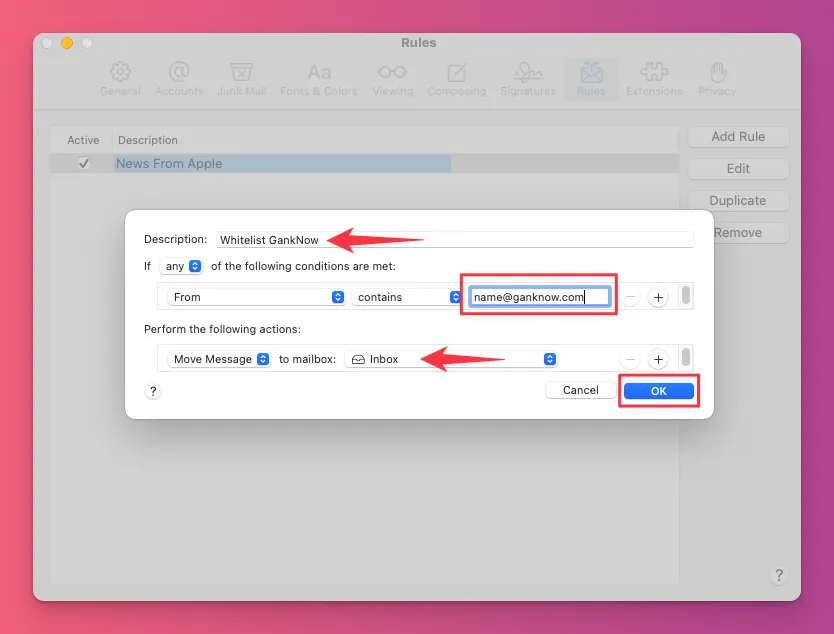Open the Move Message action dropdown
The width and height of the screenshot is (834, 634).
coord(219,359)
